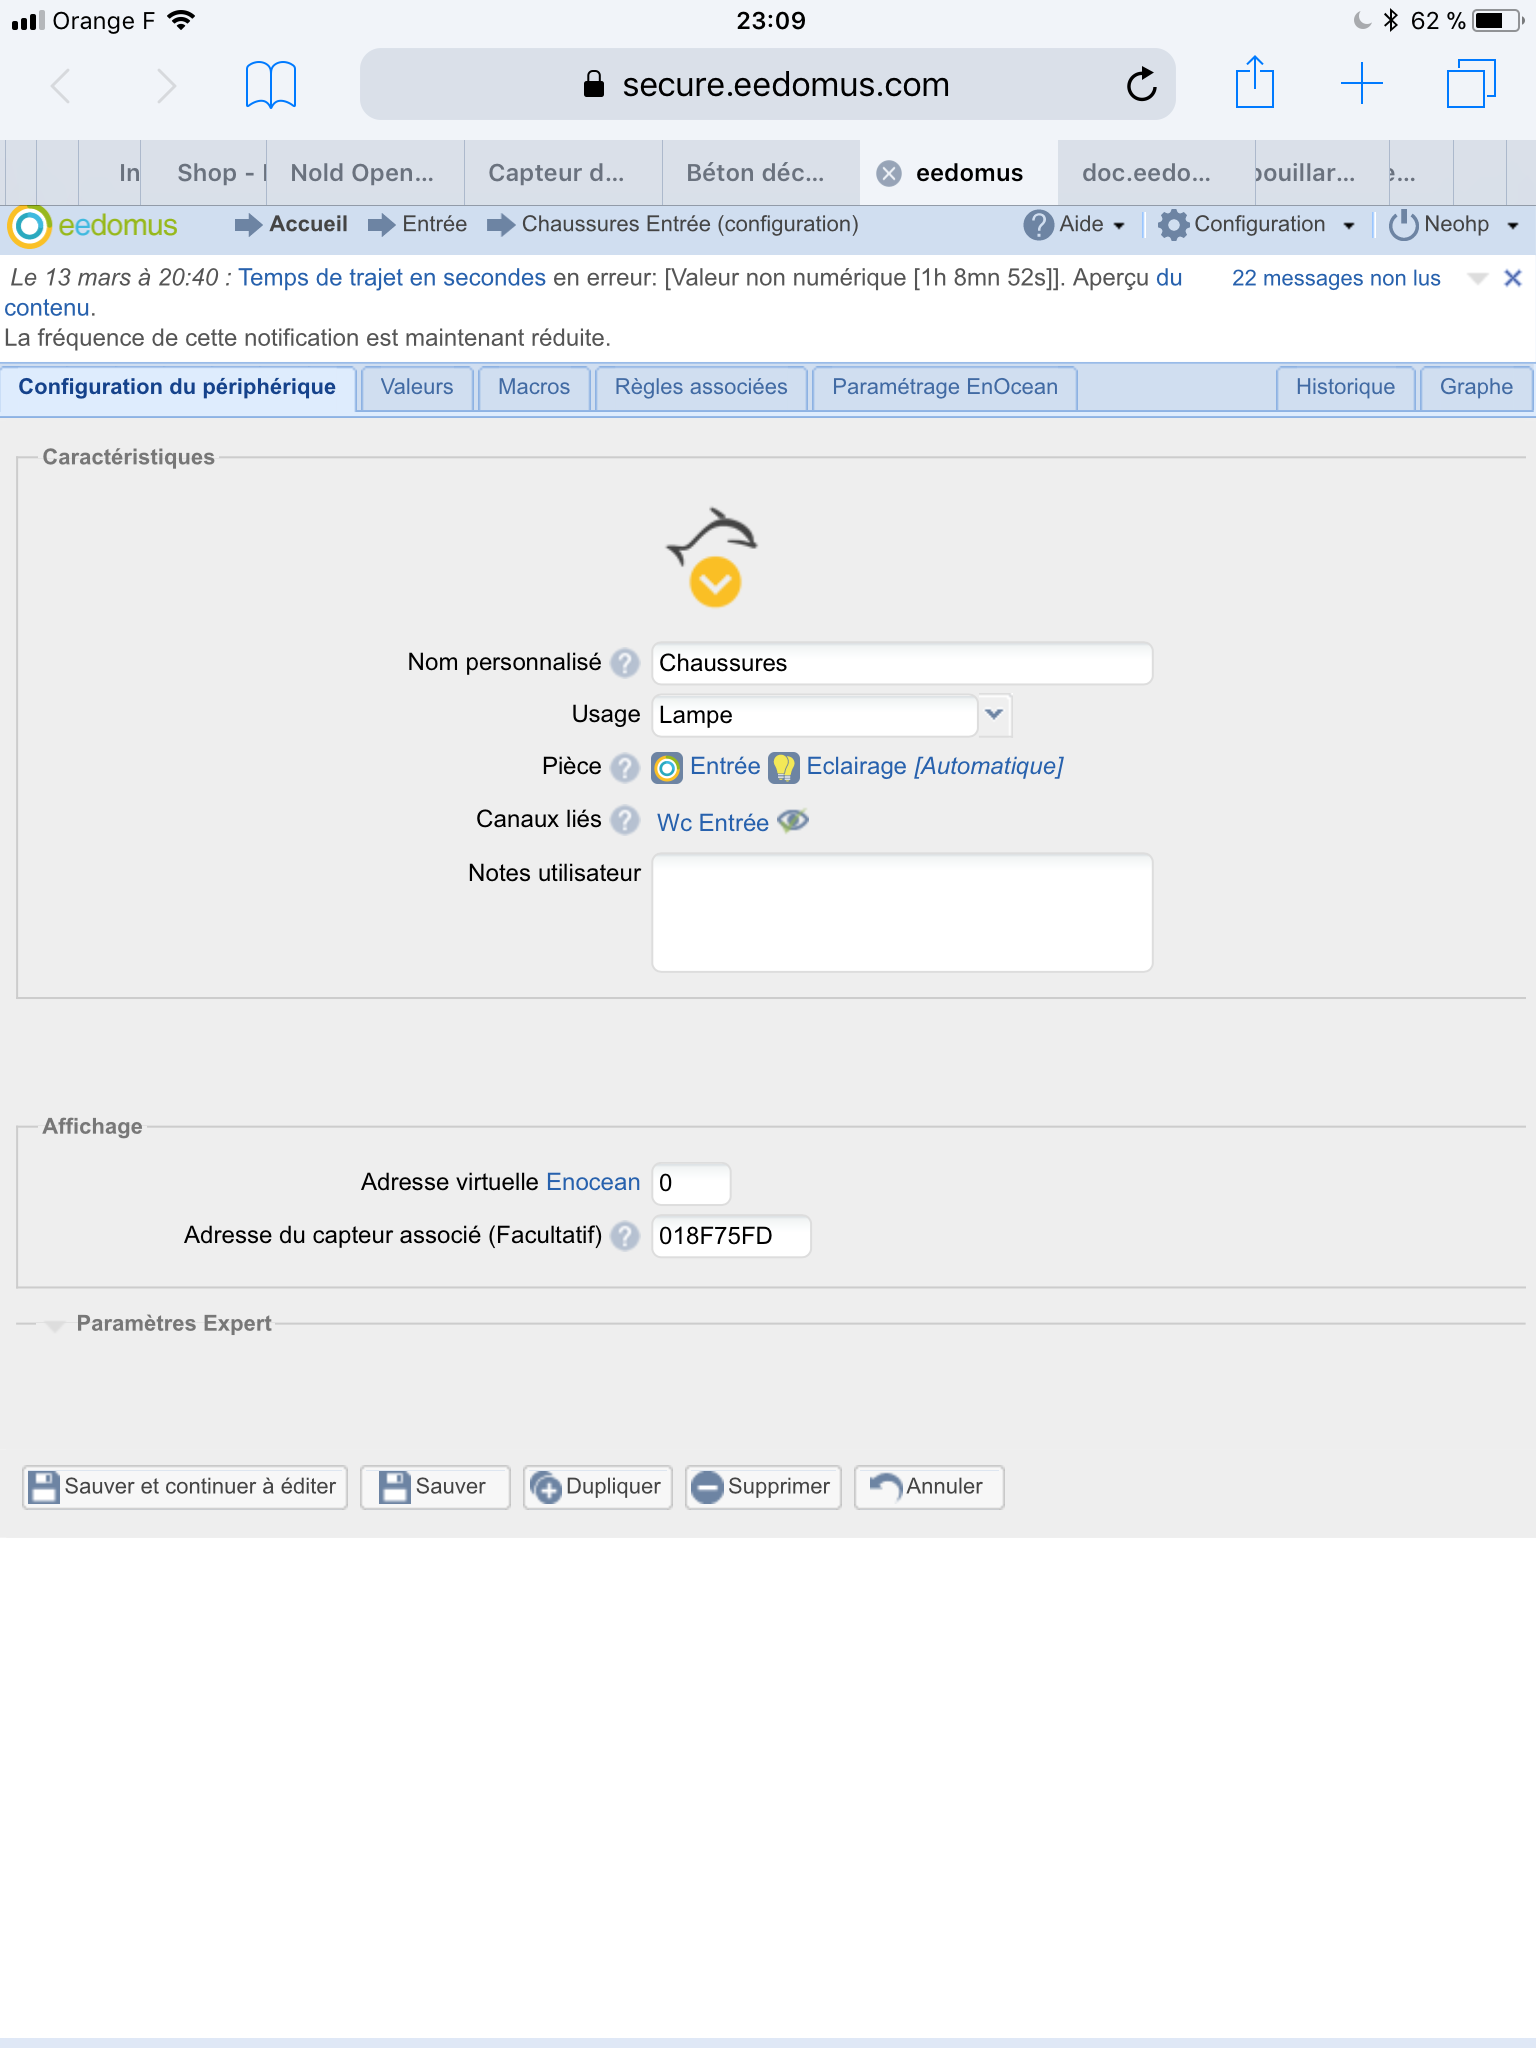Screen dimensions: 1536x2048
Task: Open icon chooser yellow chevron
Action: click(x=715, y=582)
